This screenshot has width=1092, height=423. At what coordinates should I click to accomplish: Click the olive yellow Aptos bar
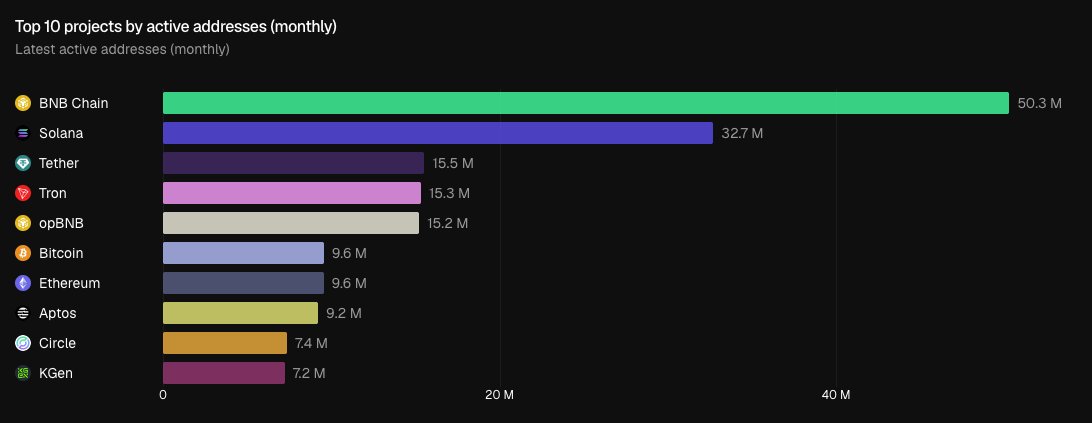point(240,313)
